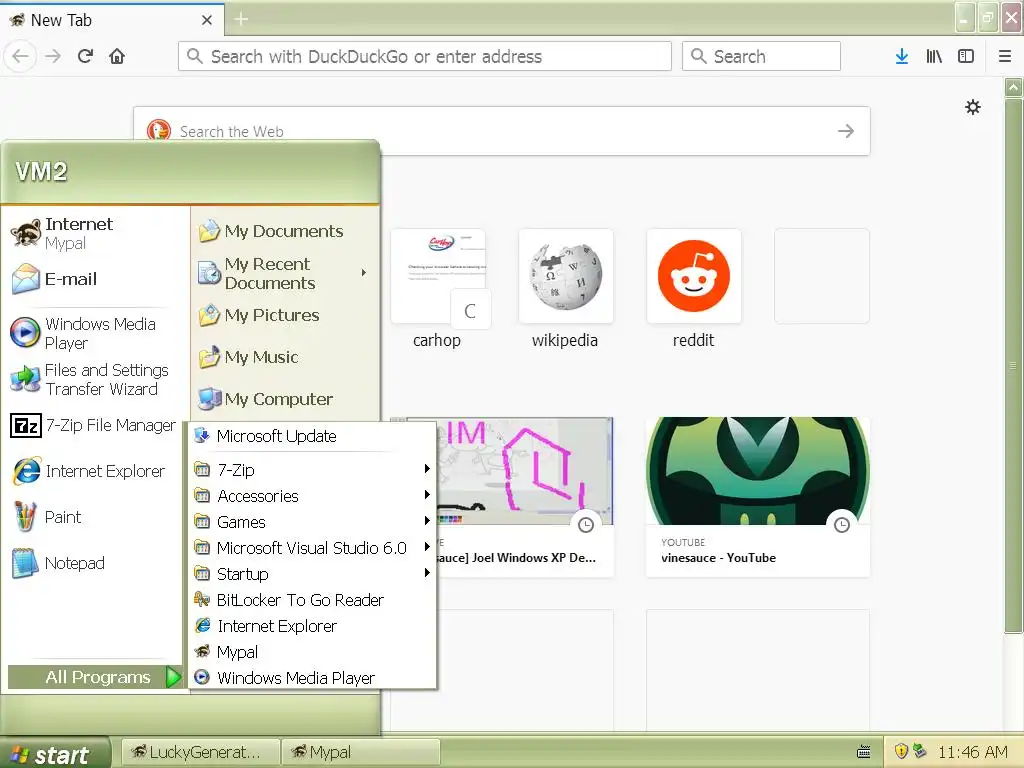This screenshot has width=1024, height=768.
Task: Open My Documents folder
Action: 285,231
